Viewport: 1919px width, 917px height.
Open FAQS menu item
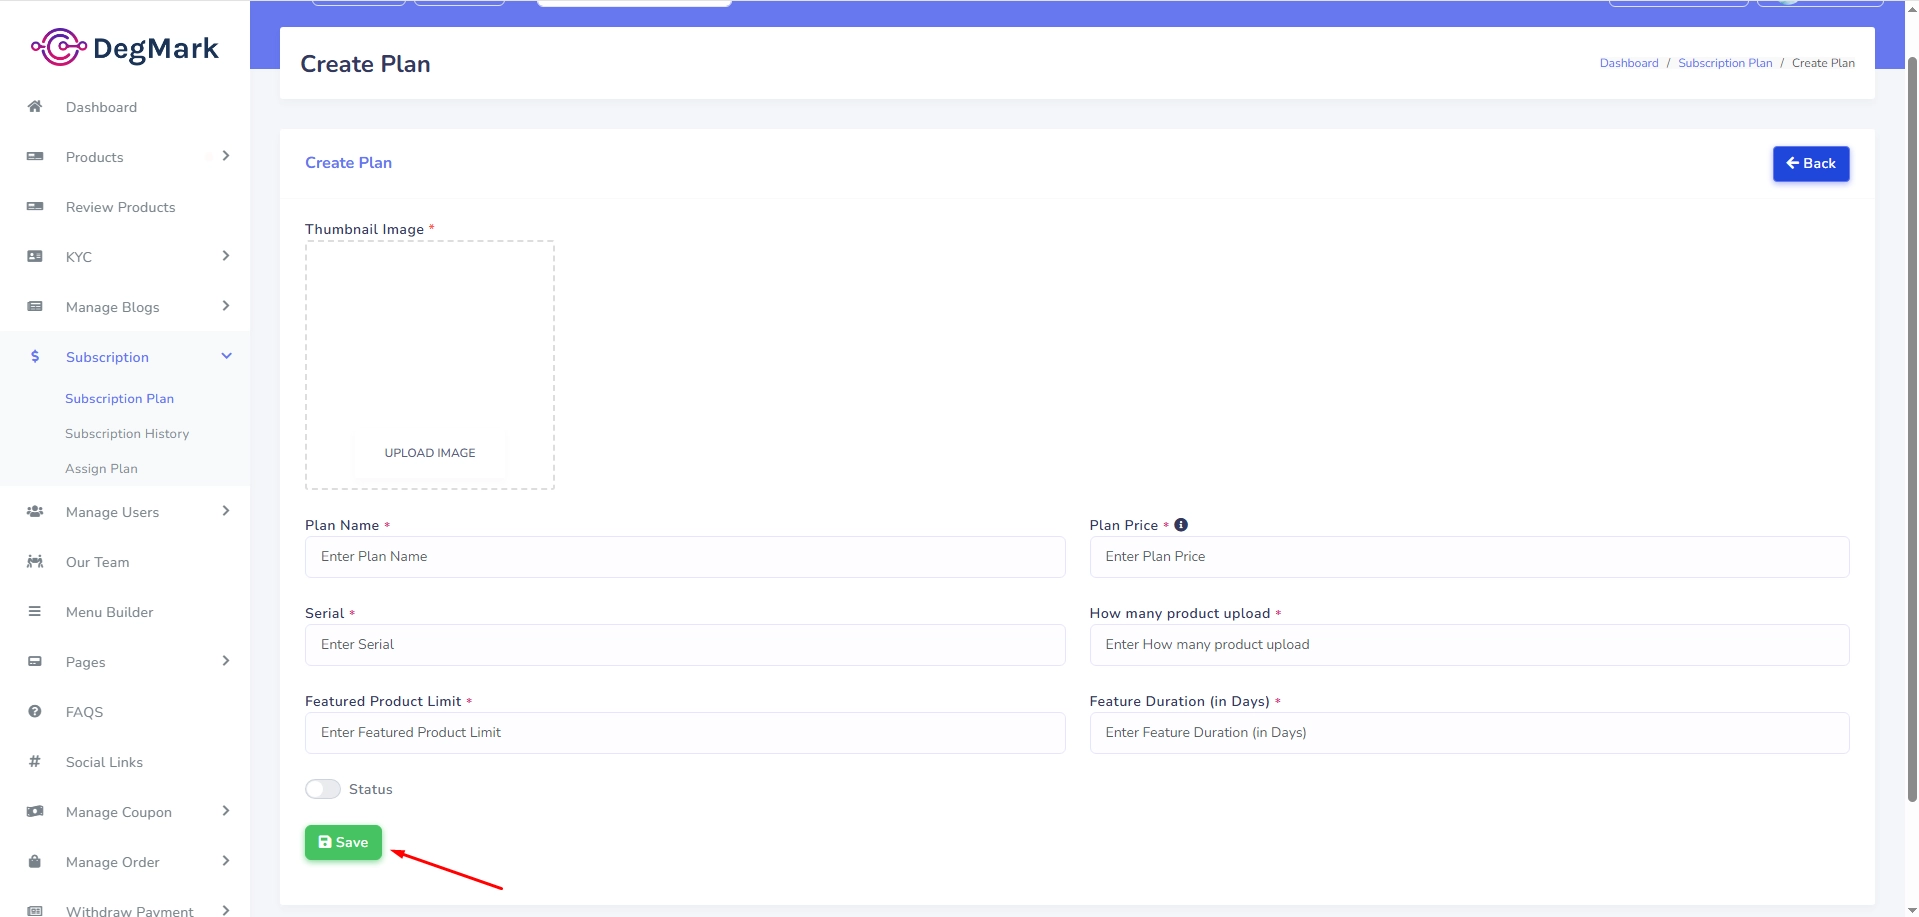[x=84, y=712]
